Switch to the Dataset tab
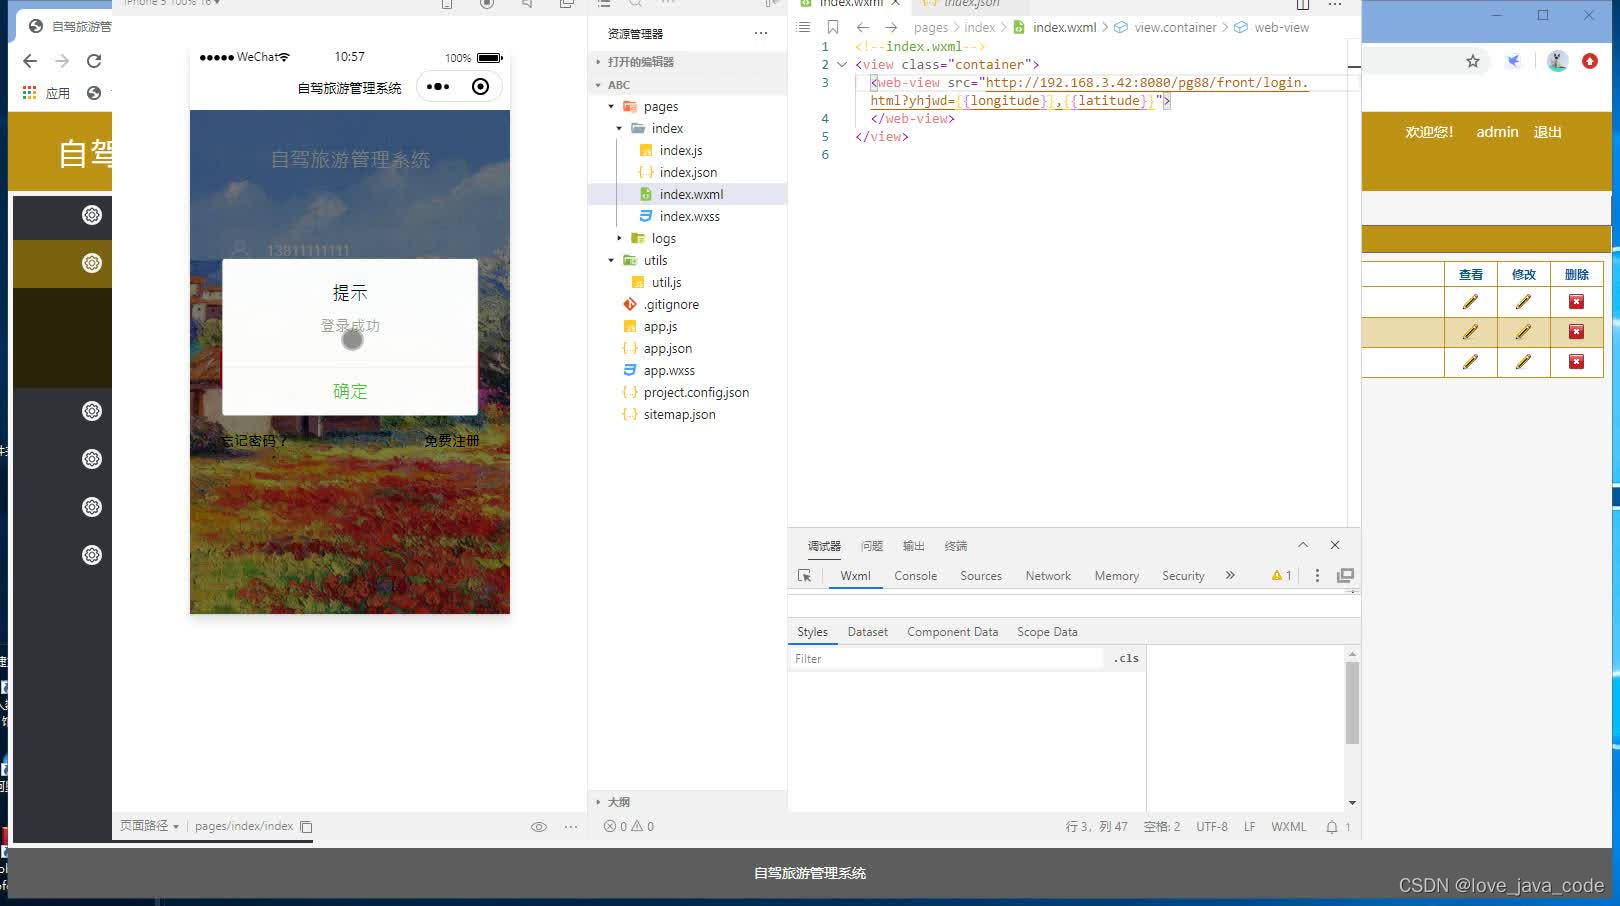1620x906 pixels. click(x=868, y=632)
